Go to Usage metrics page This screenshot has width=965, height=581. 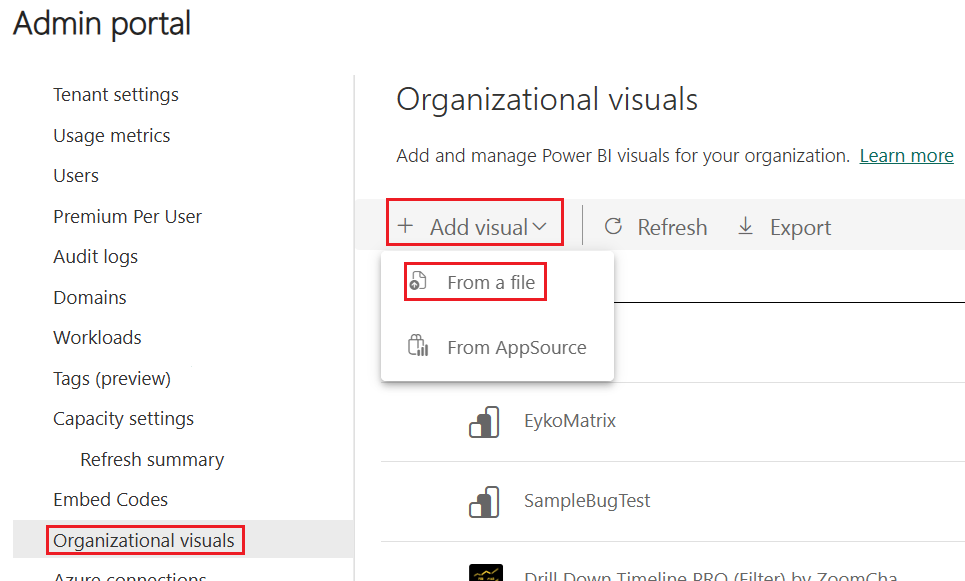point(112,136)
